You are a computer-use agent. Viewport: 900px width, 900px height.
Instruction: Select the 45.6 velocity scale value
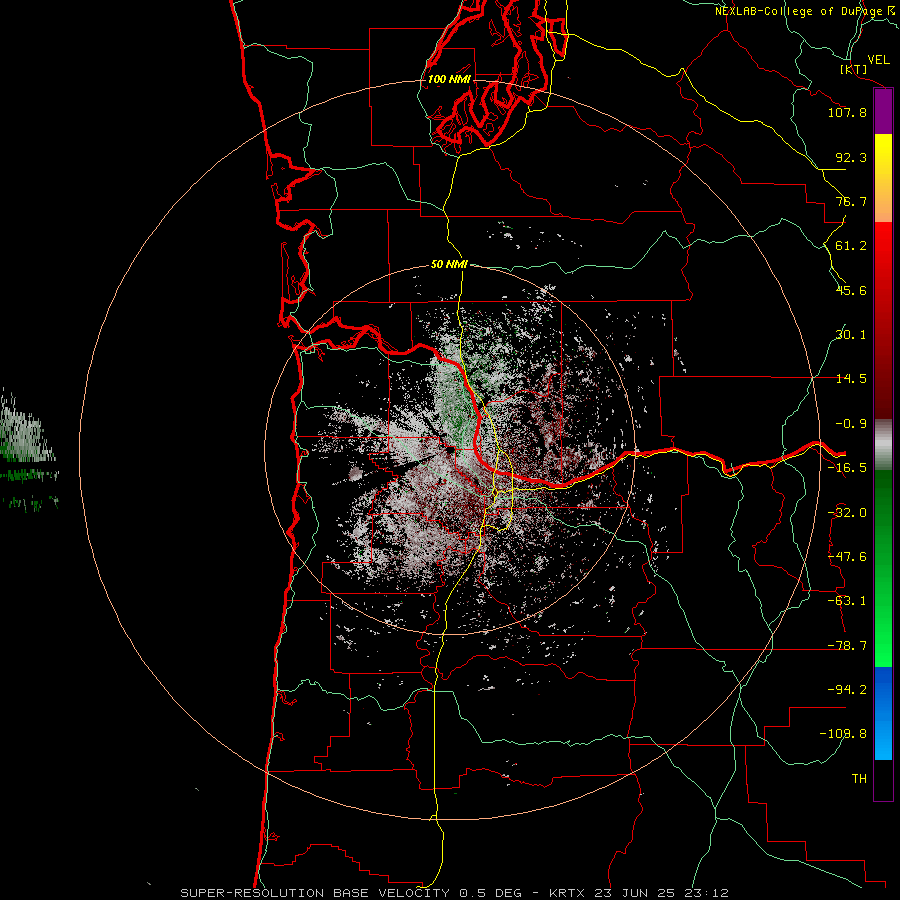click(x=851, y=290)
